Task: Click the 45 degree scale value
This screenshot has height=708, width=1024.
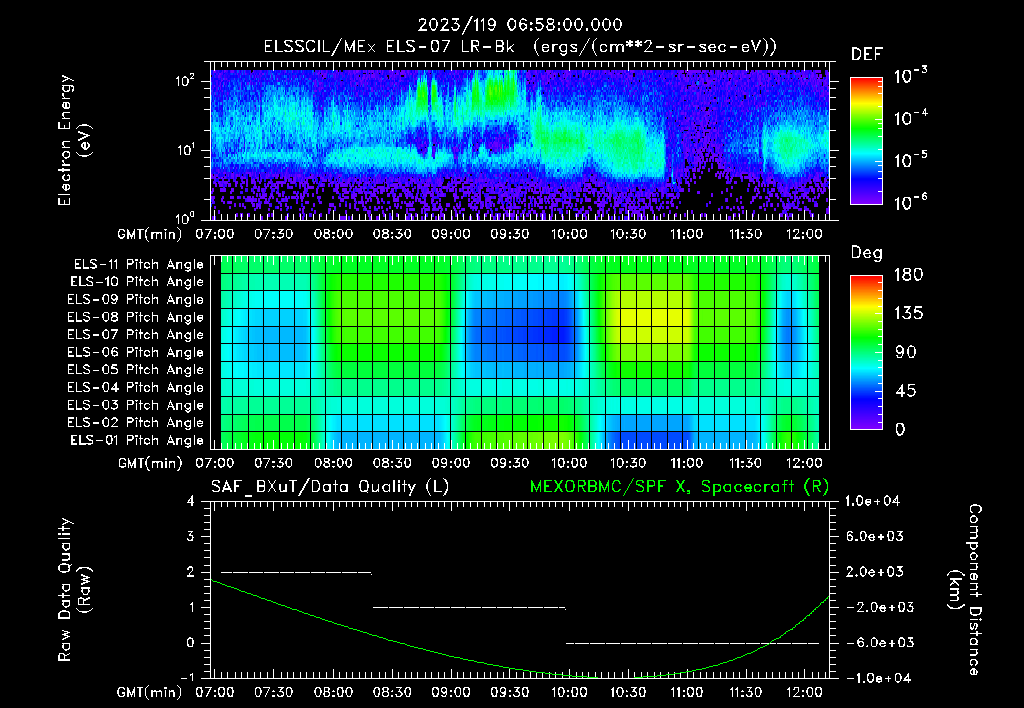Action: (x=906, y=391)
